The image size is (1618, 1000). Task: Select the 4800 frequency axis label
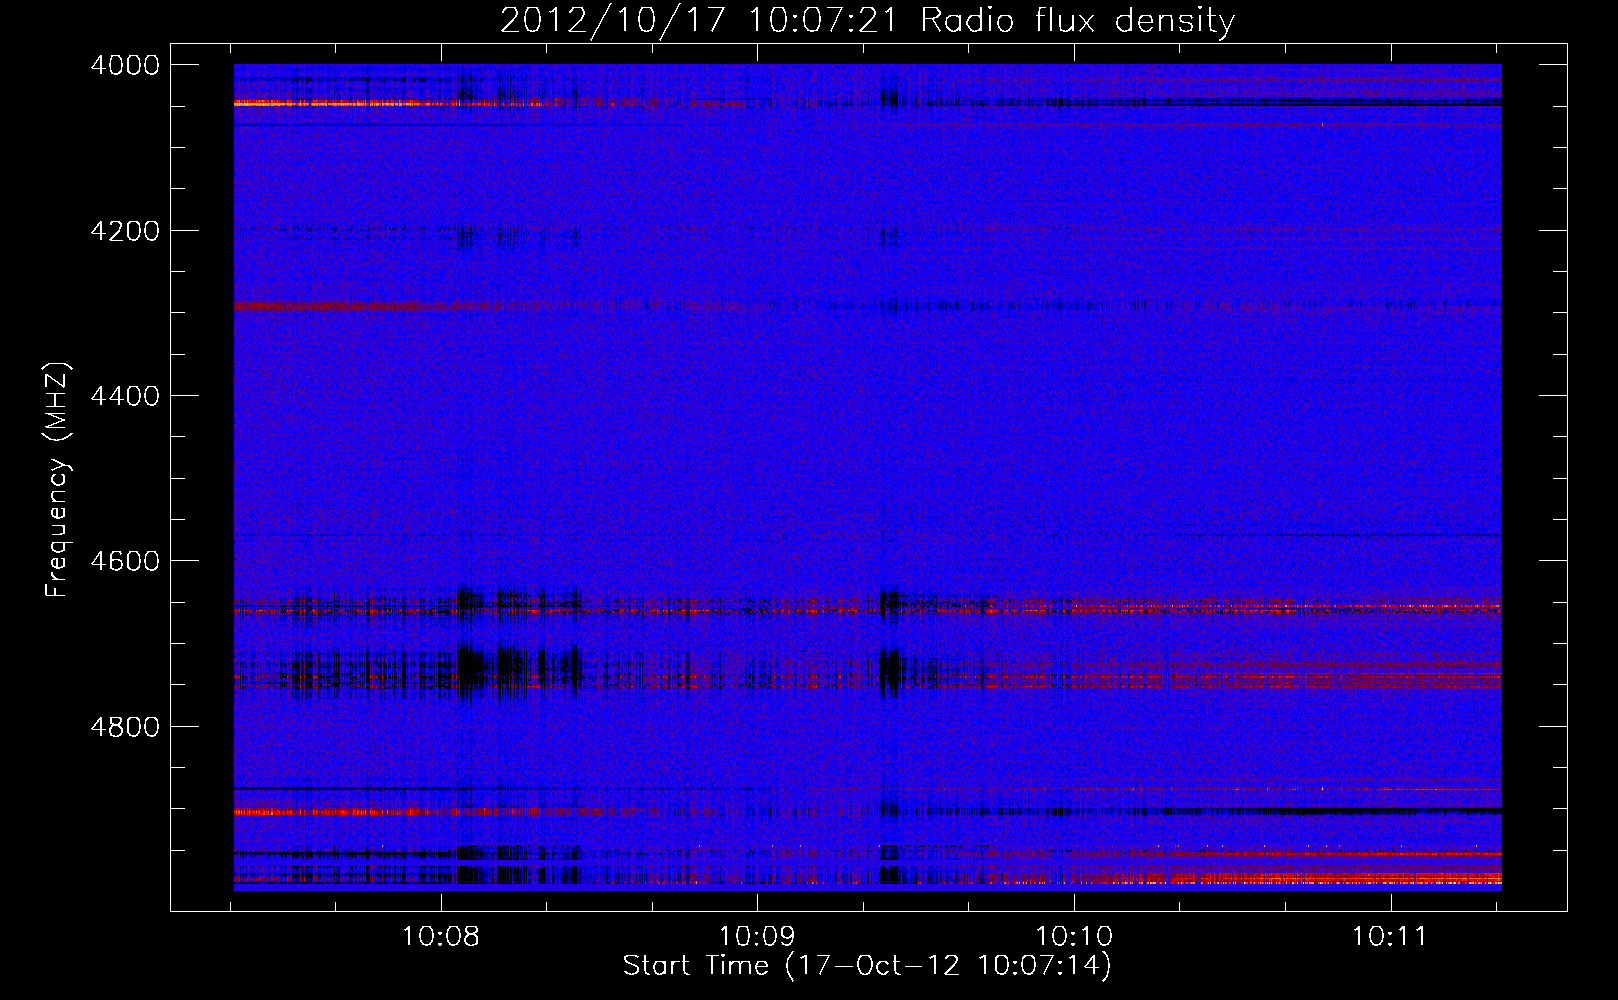pyautogui.click(x=125, y=727)
